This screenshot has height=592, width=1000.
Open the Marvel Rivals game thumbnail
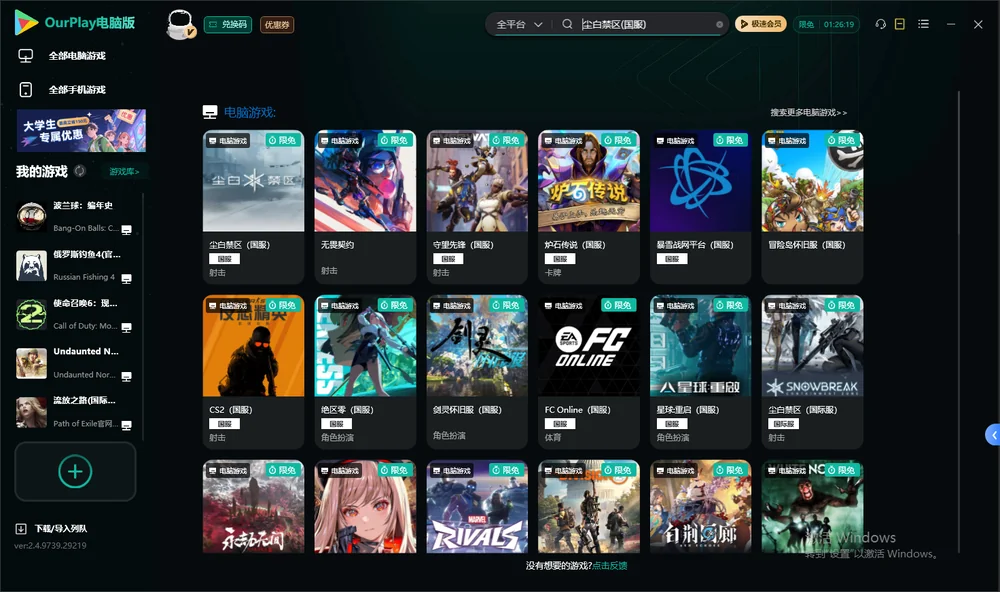click(x=477, y=507)
